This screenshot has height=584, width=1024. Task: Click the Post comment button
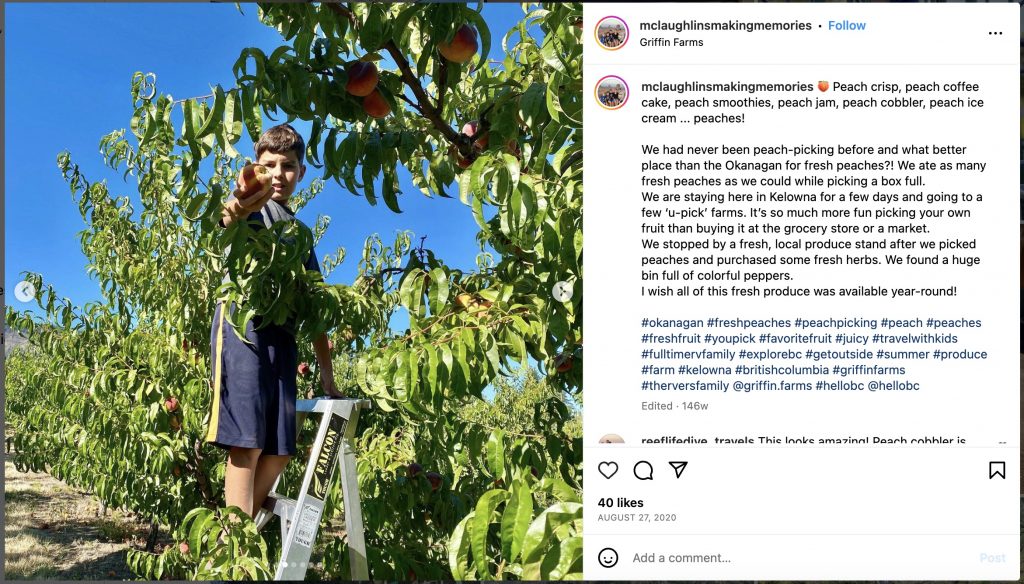pos(992,558)
